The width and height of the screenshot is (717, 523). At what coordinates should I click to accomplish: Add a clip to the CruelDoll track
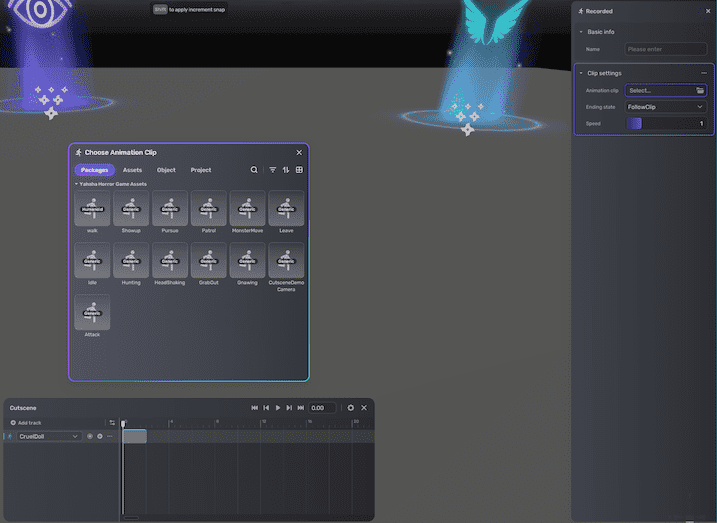(100, 437)
